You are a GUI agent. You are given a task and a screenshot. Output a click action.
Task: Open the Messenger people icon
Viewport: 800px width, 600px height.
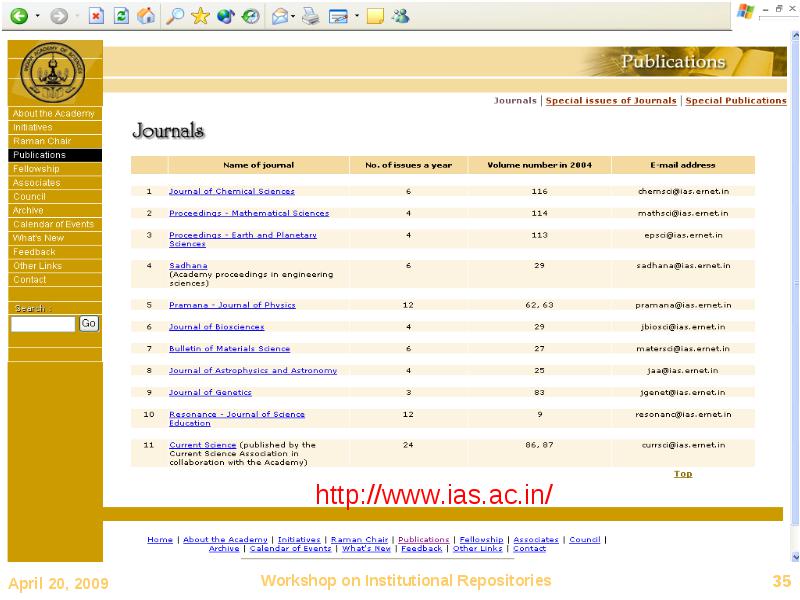(401, 16)
